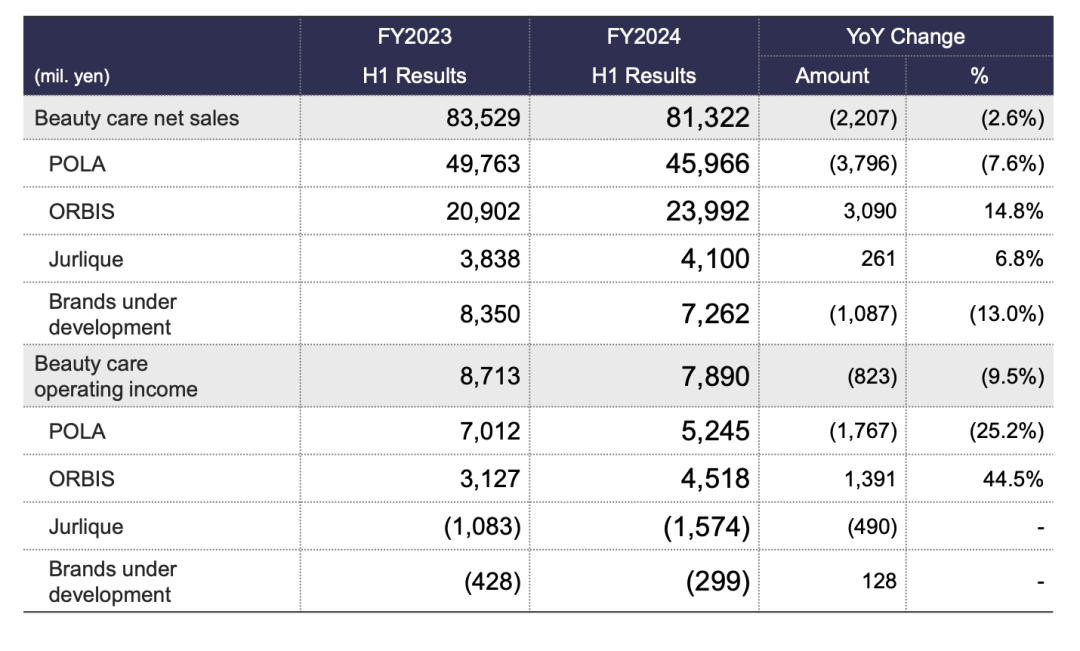Click the FY2023 column header
This screenshot has width=1080, height=651.
[414, 37]
